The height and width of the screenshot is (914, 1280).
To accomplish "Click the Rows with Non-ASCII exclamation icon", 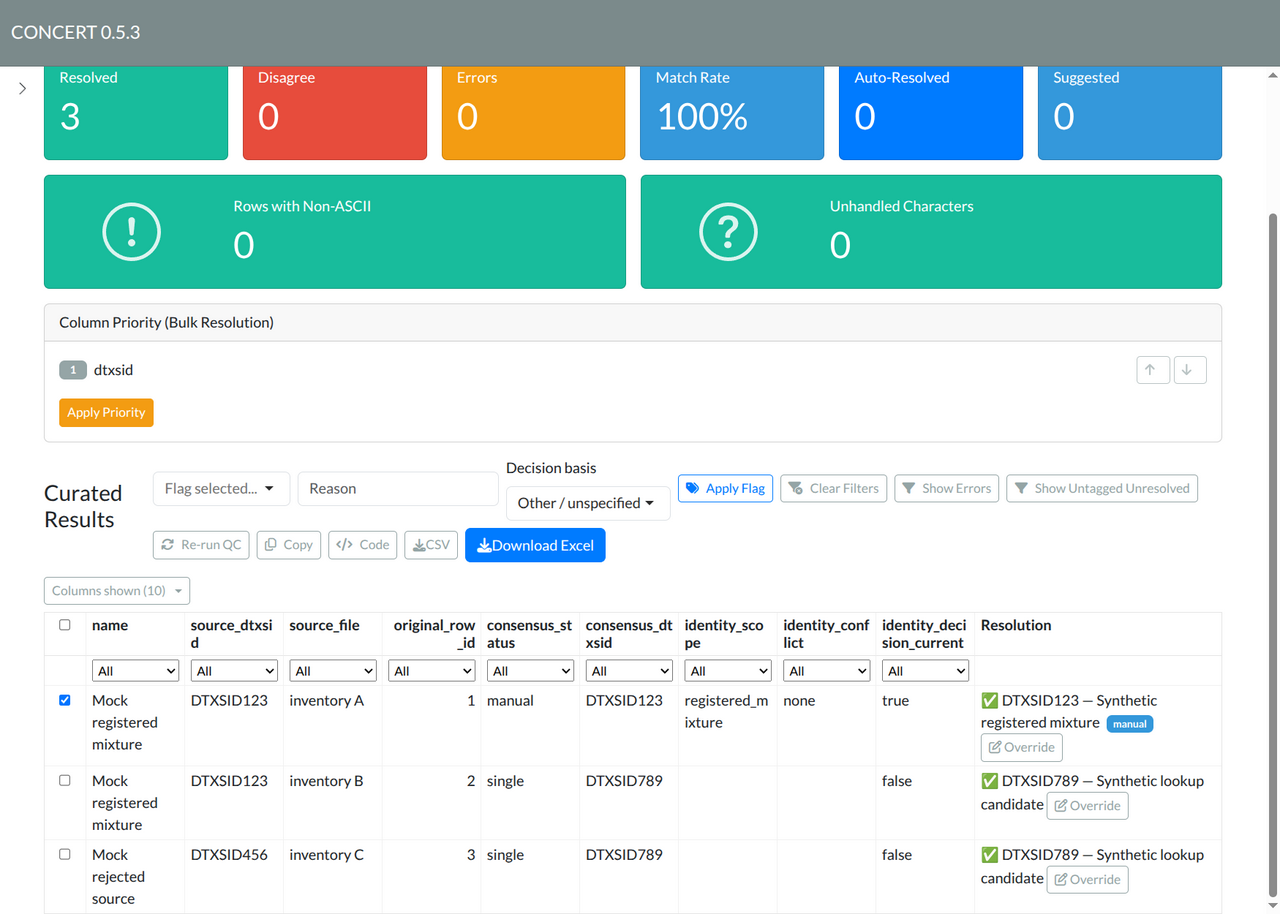I will 131,232.
